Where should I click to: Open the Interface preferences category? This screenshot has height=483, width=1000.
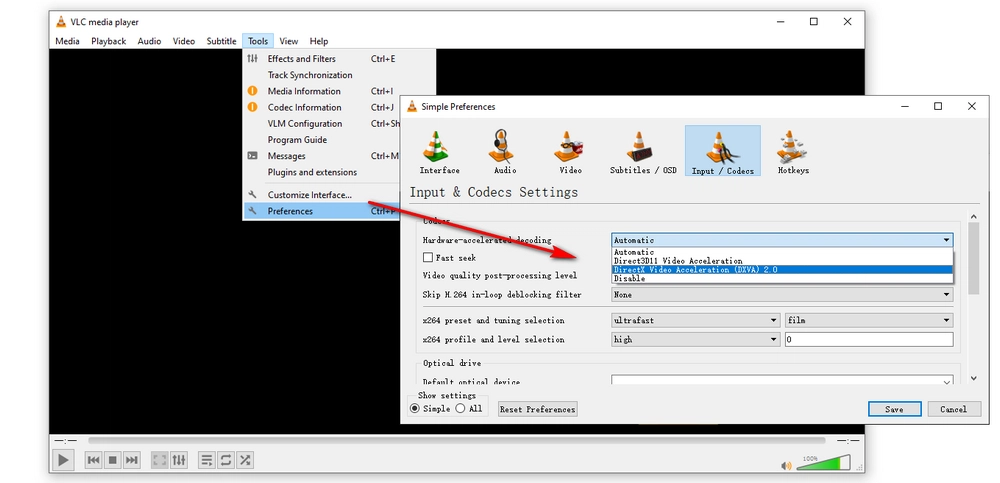coord(439,151)
